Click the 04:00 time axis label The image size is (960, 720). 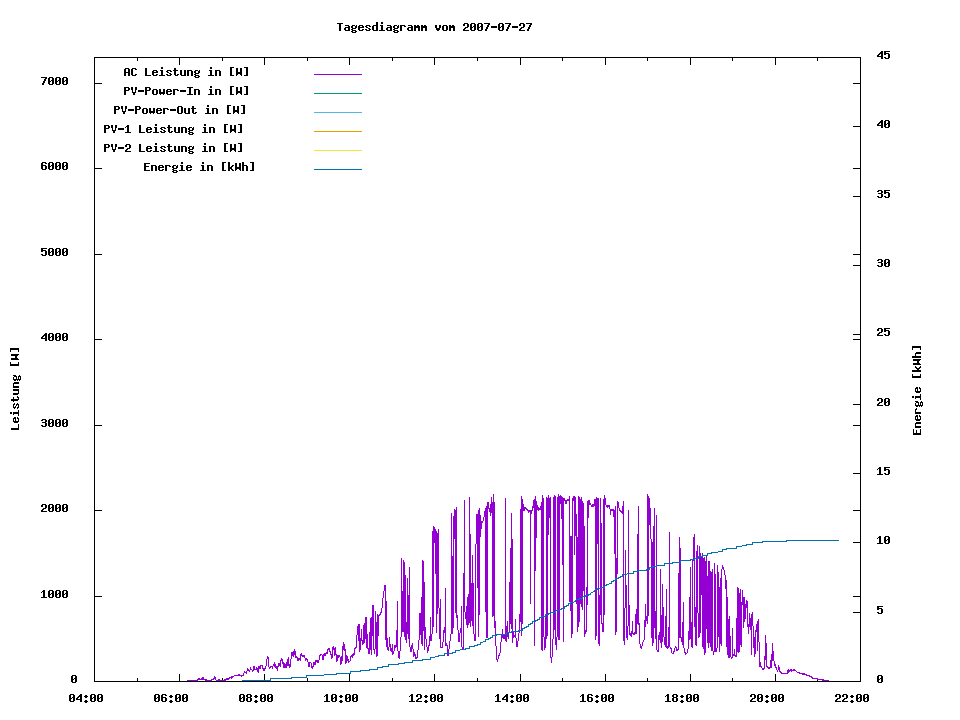pyautogui.click(x=86, y=698)
